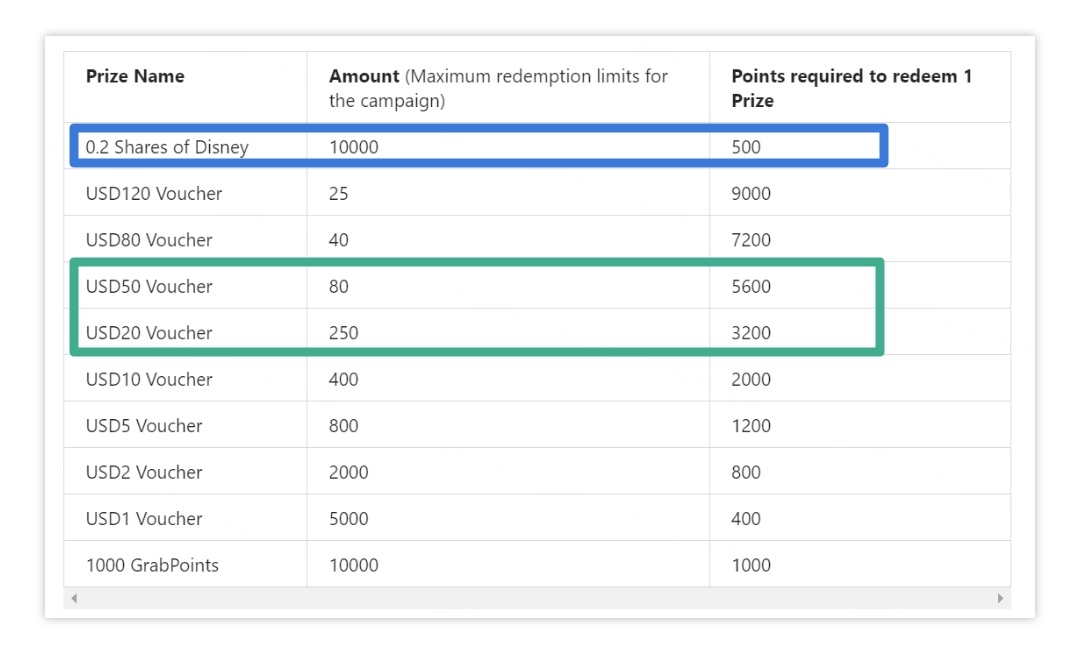Click the right scroll arrow of horizontal scrollbar

tap(1000, 598)
